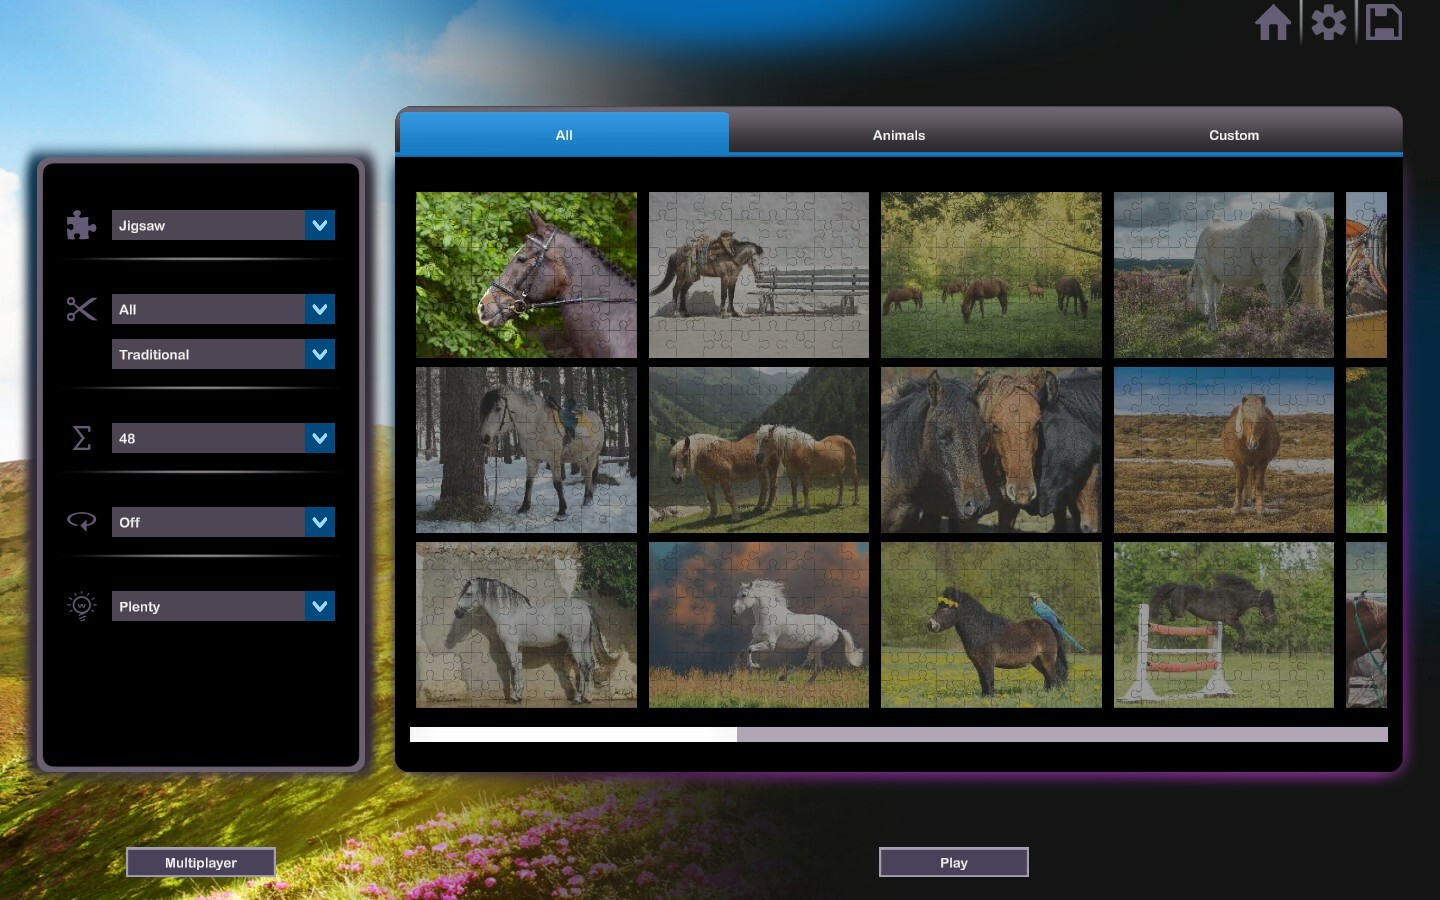Click the save game icon

coord(1384,22)
